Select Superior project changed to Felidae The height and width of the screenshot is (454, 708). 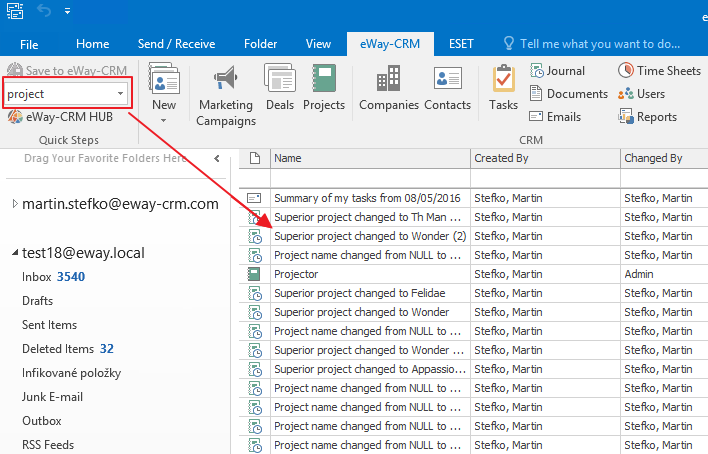pyautogui.click(x=359, y=293)
